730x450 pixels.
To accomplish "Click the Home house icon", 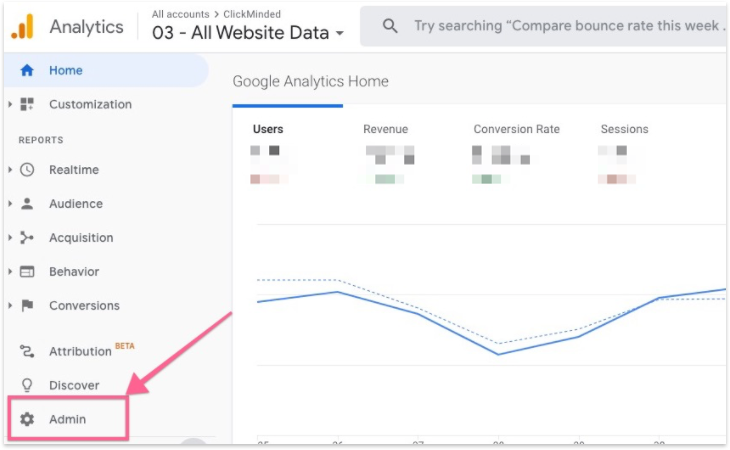I will [27, 71].
